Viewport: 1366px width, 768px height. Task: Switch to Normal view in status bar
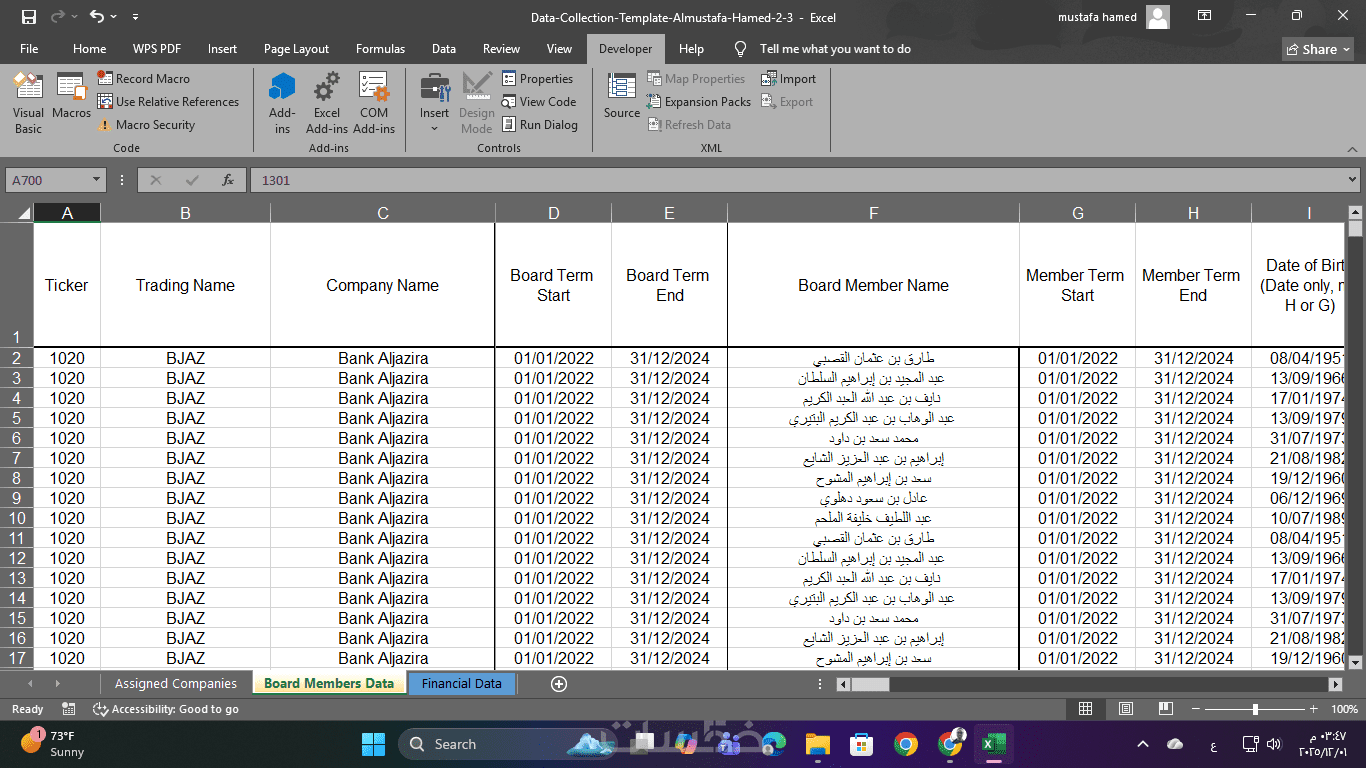(x=1086, y=709)
